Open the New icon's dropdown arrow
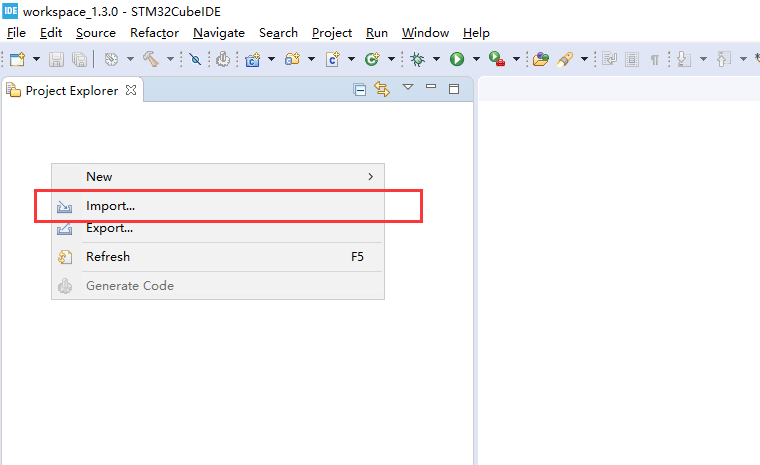 click(36, 59)
